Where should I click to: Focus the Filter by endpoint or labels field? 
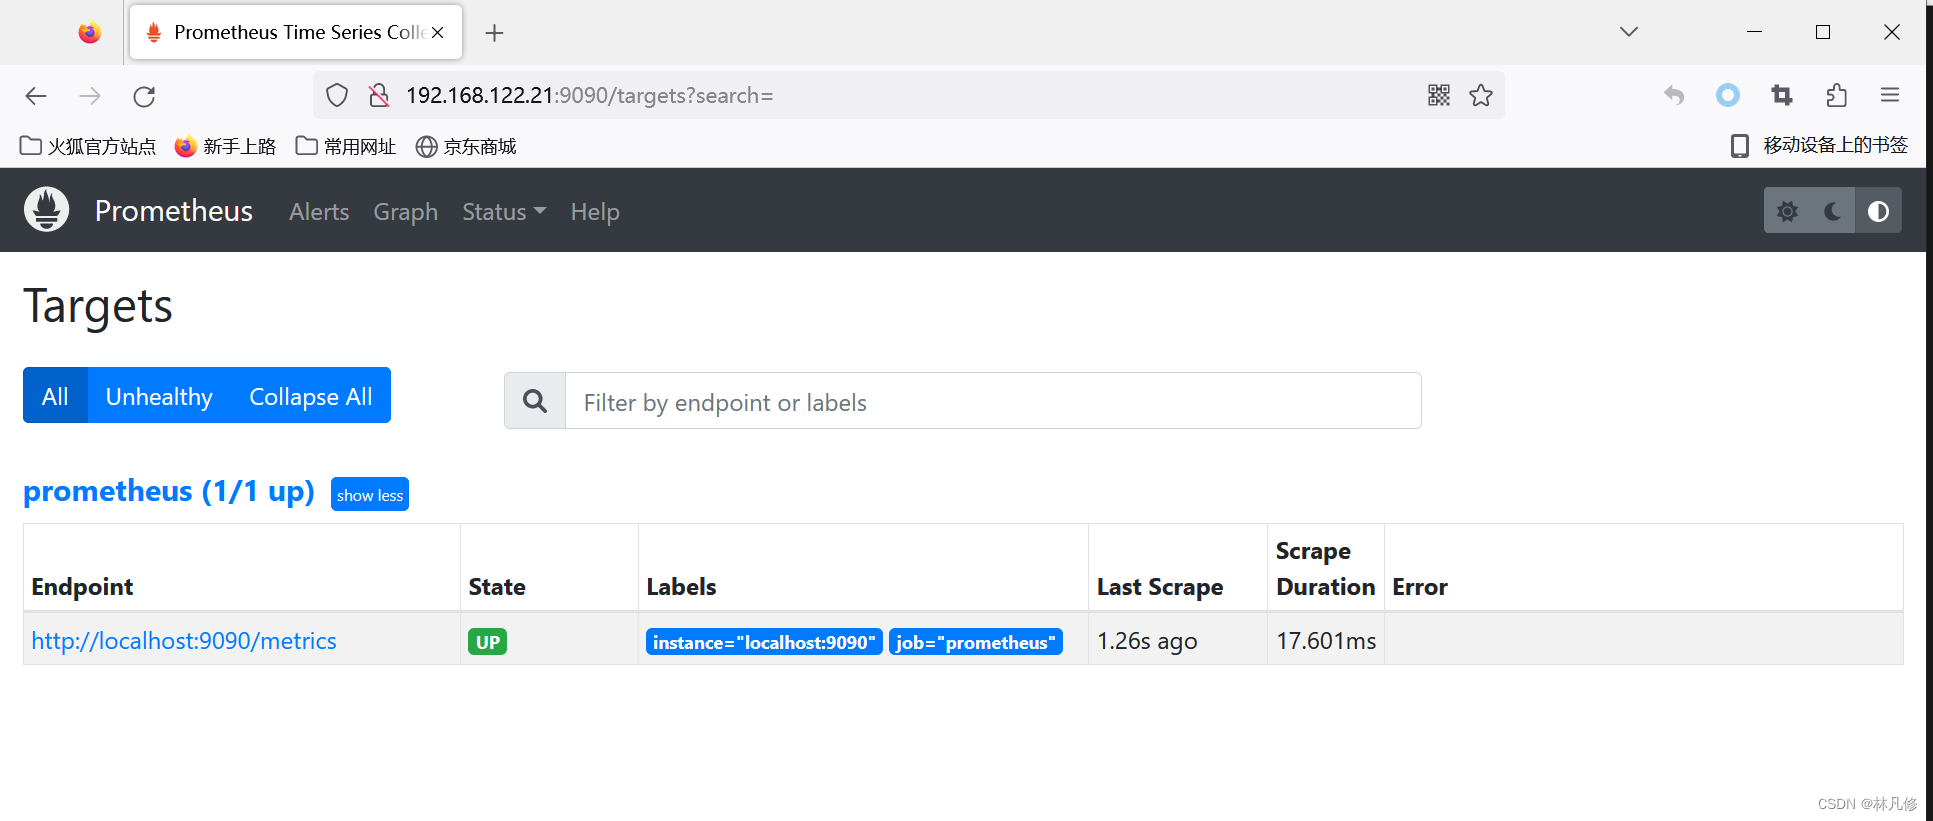pyautogui.click(x=993, y=401)
